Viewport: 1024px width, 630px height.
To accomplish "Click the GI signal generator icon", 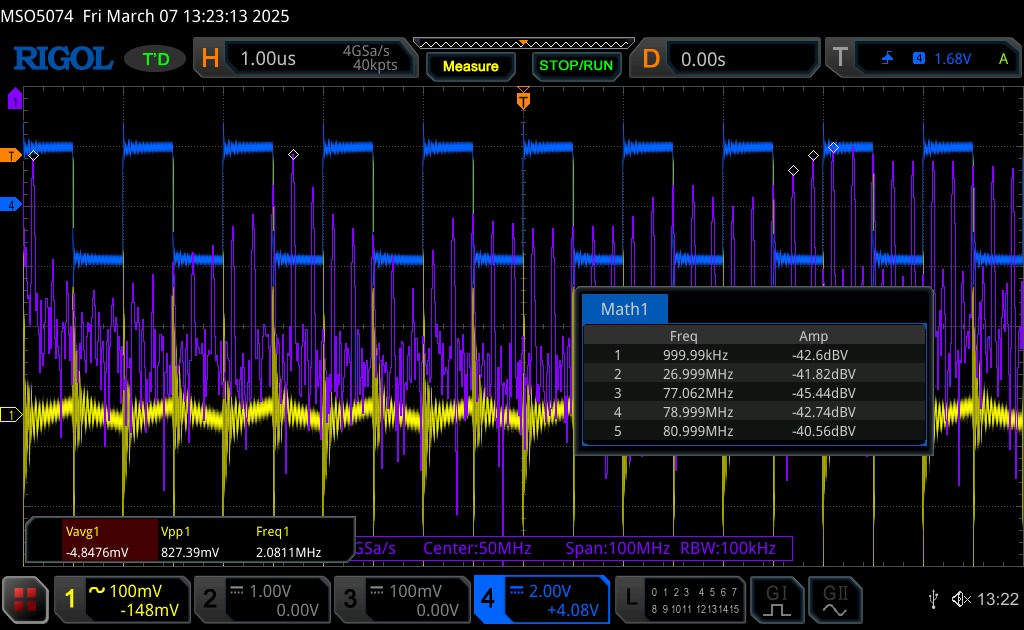I will tap(777, 599).
